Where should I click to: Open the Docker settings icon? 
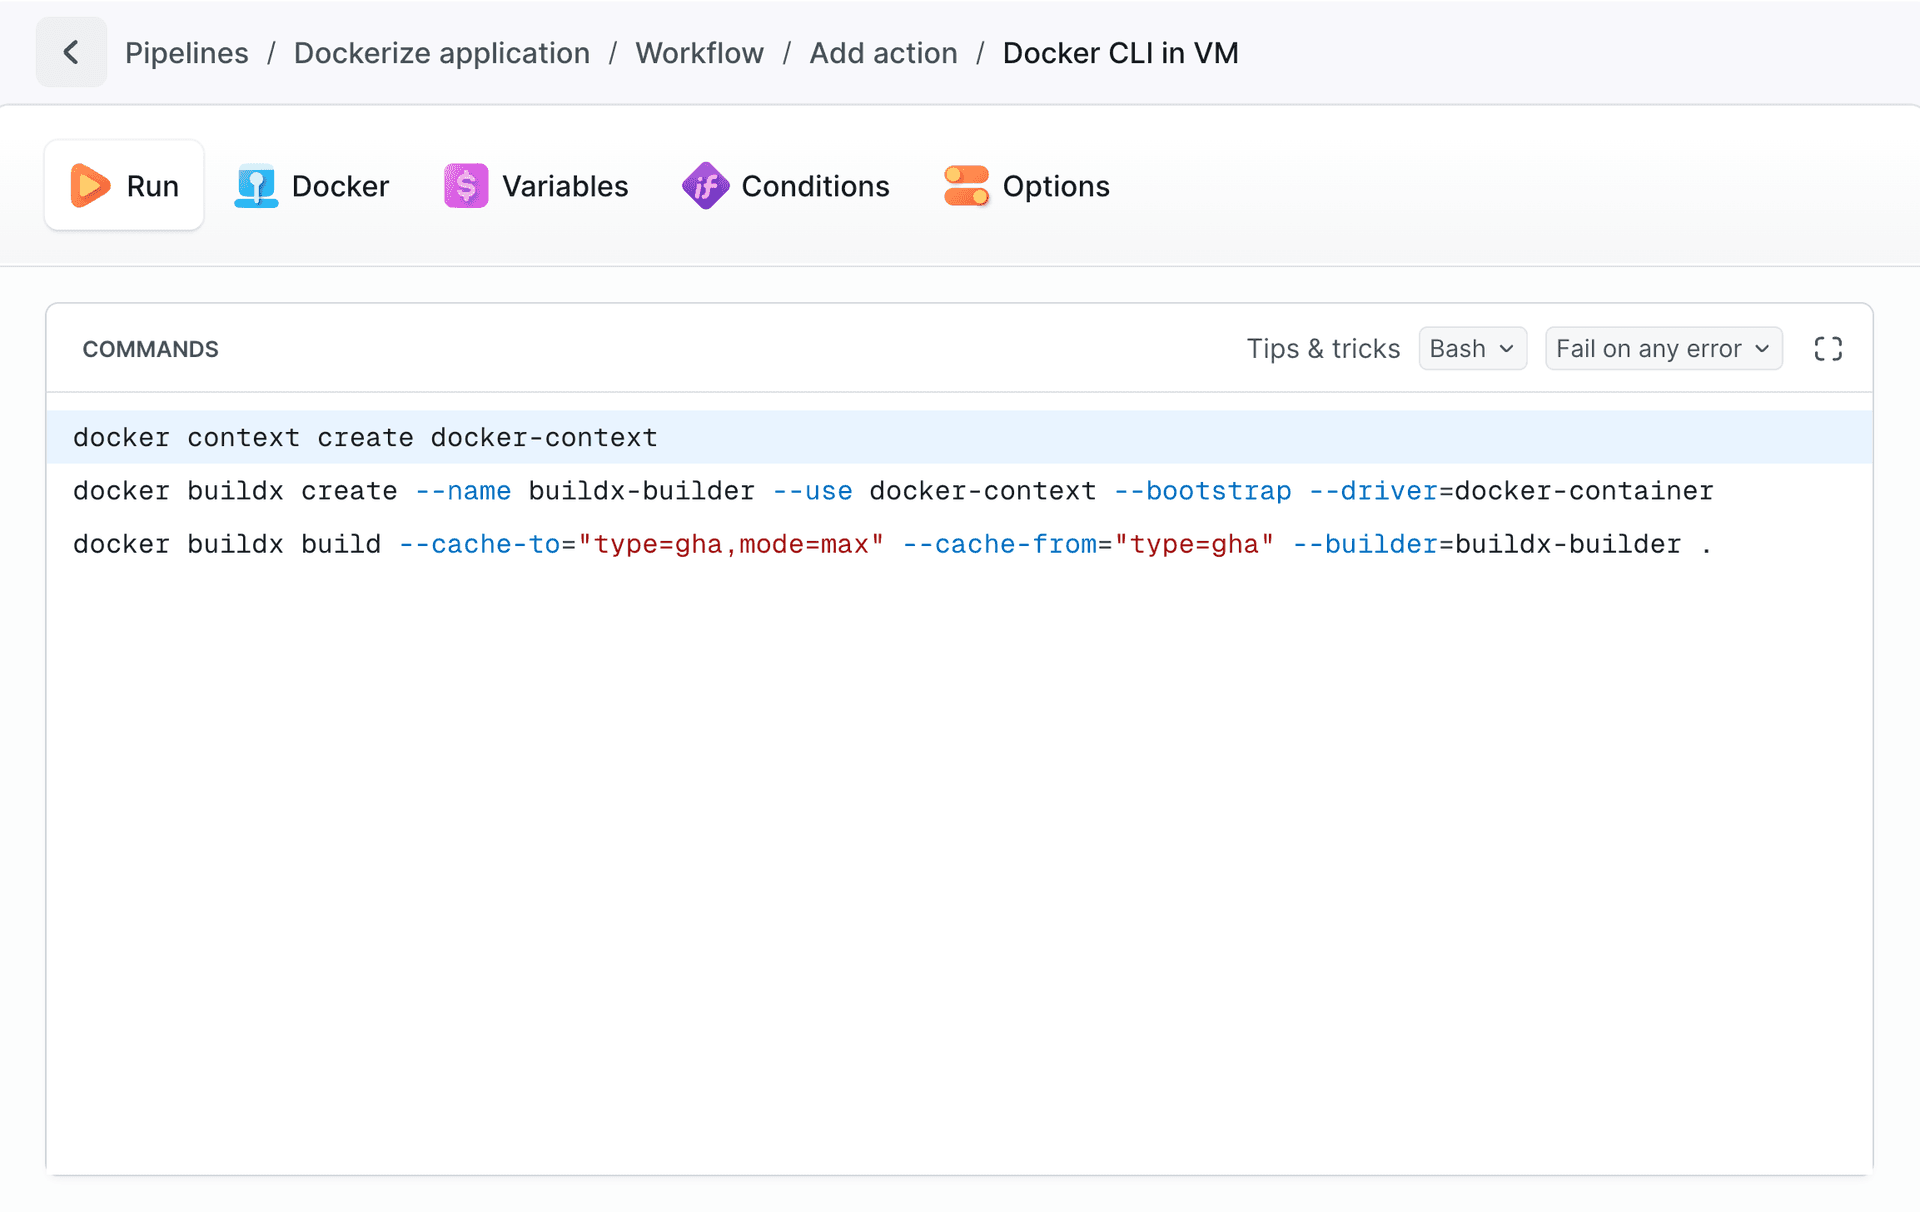[256, 185]
